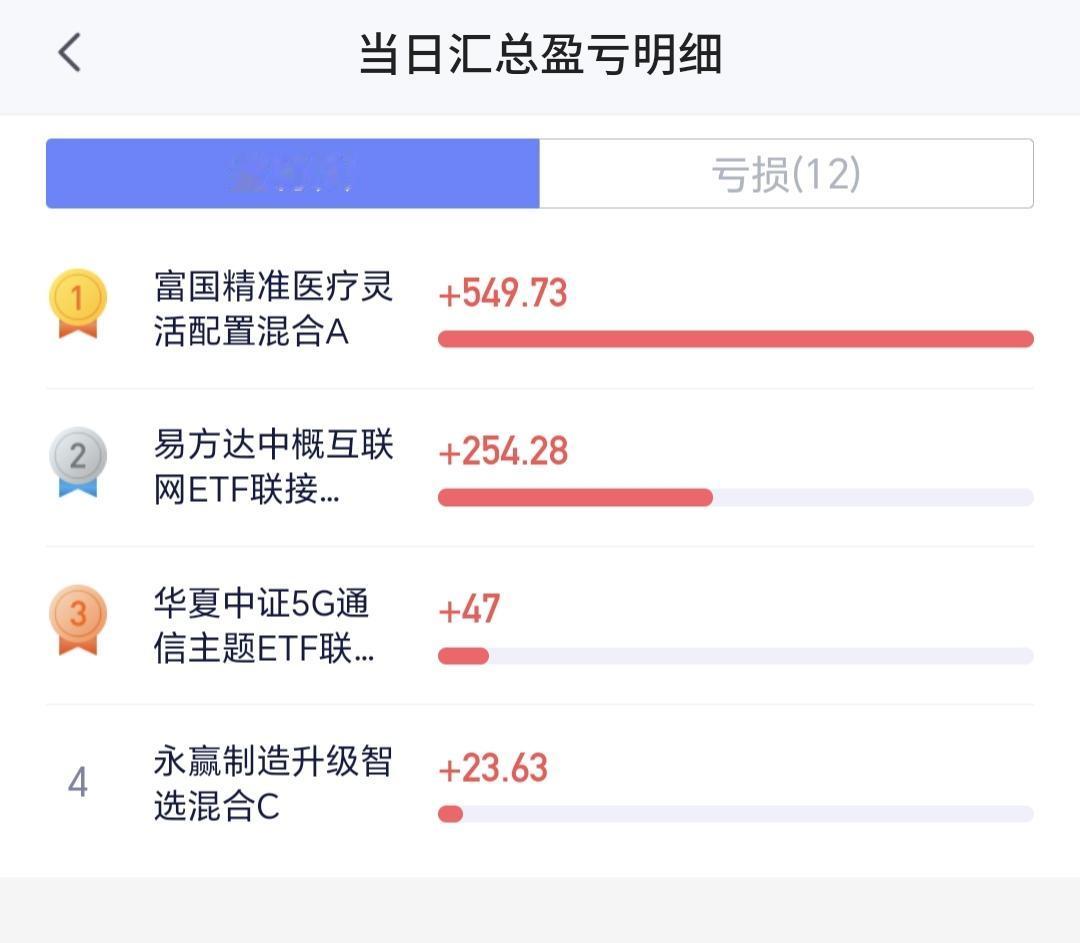
Task: Open 华夏中证5G通信主题ETF联 fund
Action: coord(264,625)
